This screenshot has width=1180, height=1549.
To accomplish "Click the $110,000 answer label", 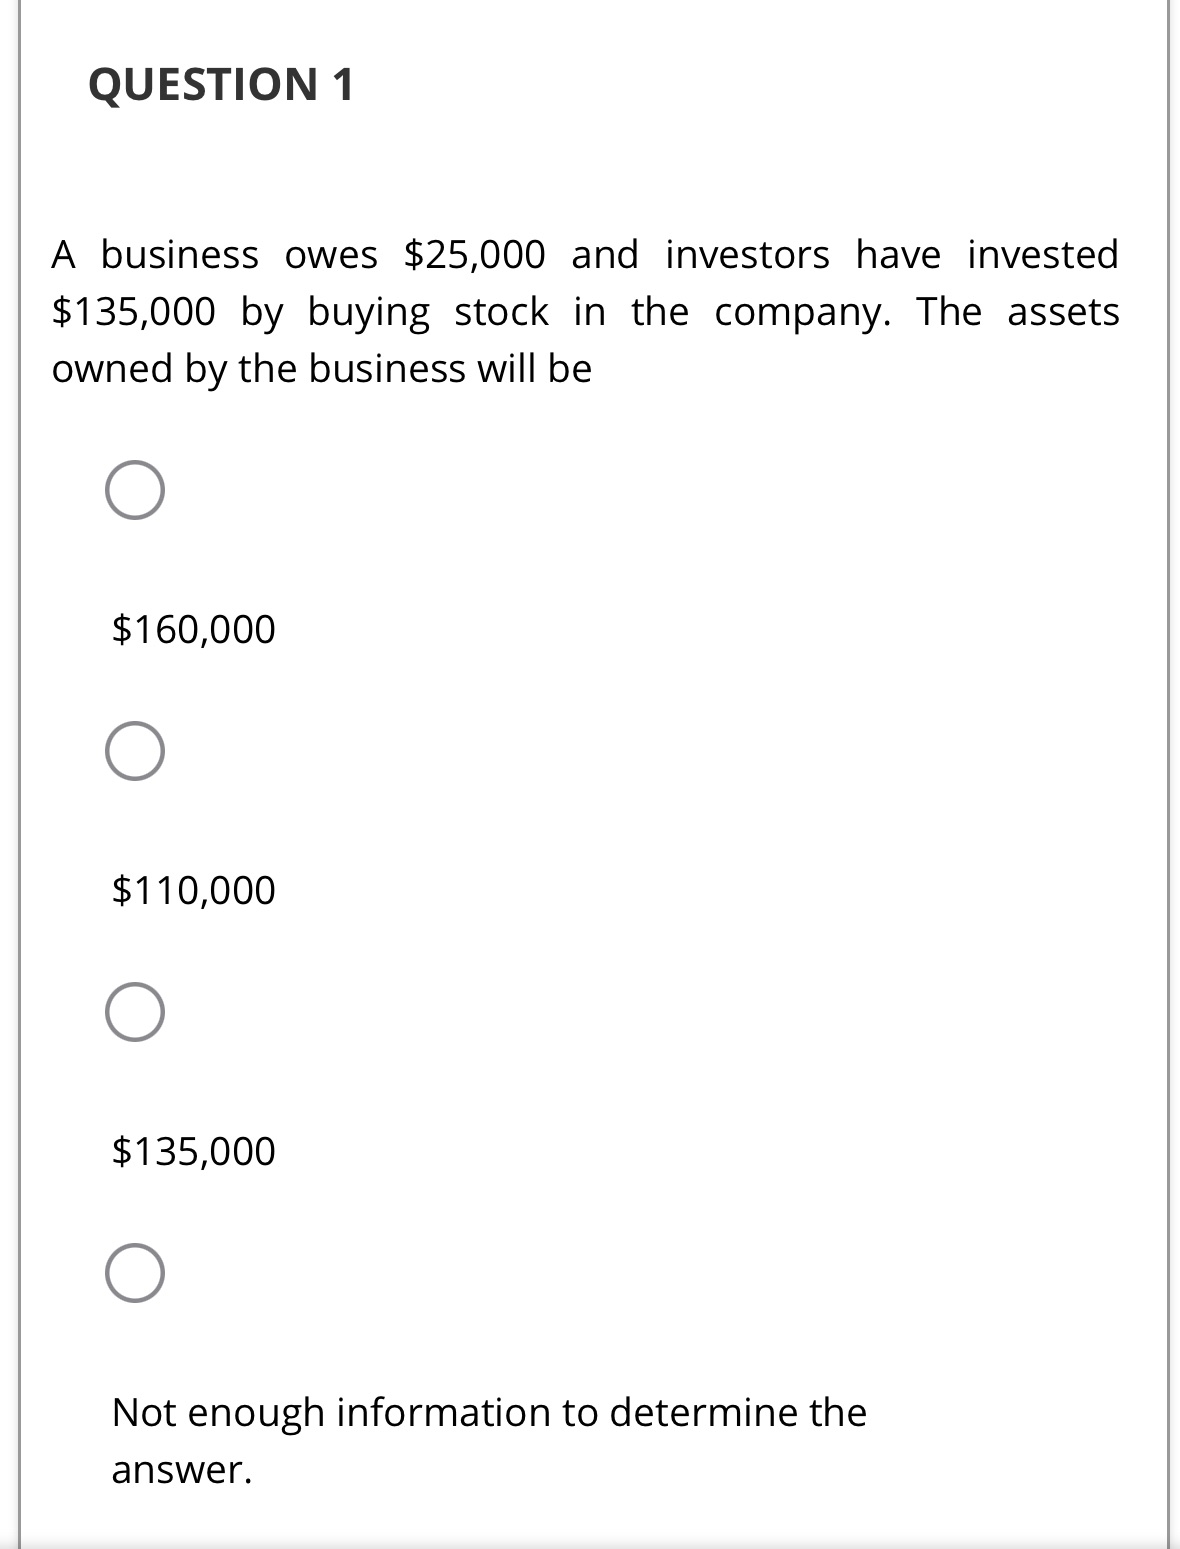I will (194, 889).
